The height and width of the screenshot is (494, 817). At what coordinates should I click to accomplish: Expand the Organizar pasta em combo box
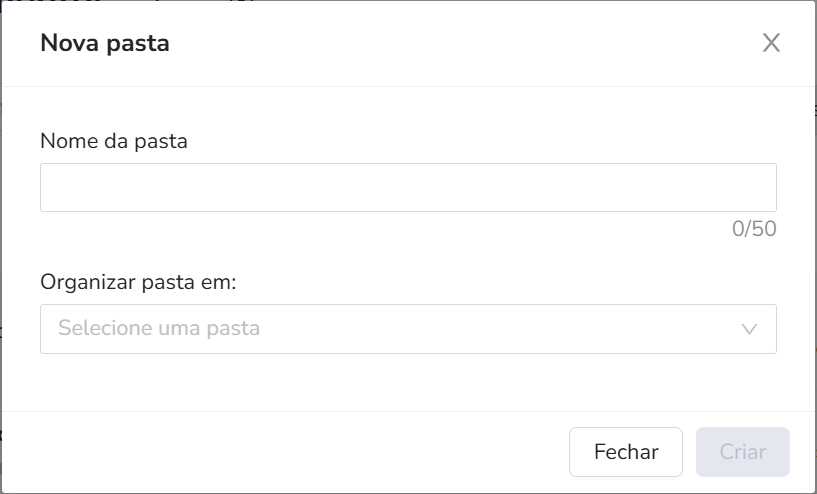pos(408,329)
